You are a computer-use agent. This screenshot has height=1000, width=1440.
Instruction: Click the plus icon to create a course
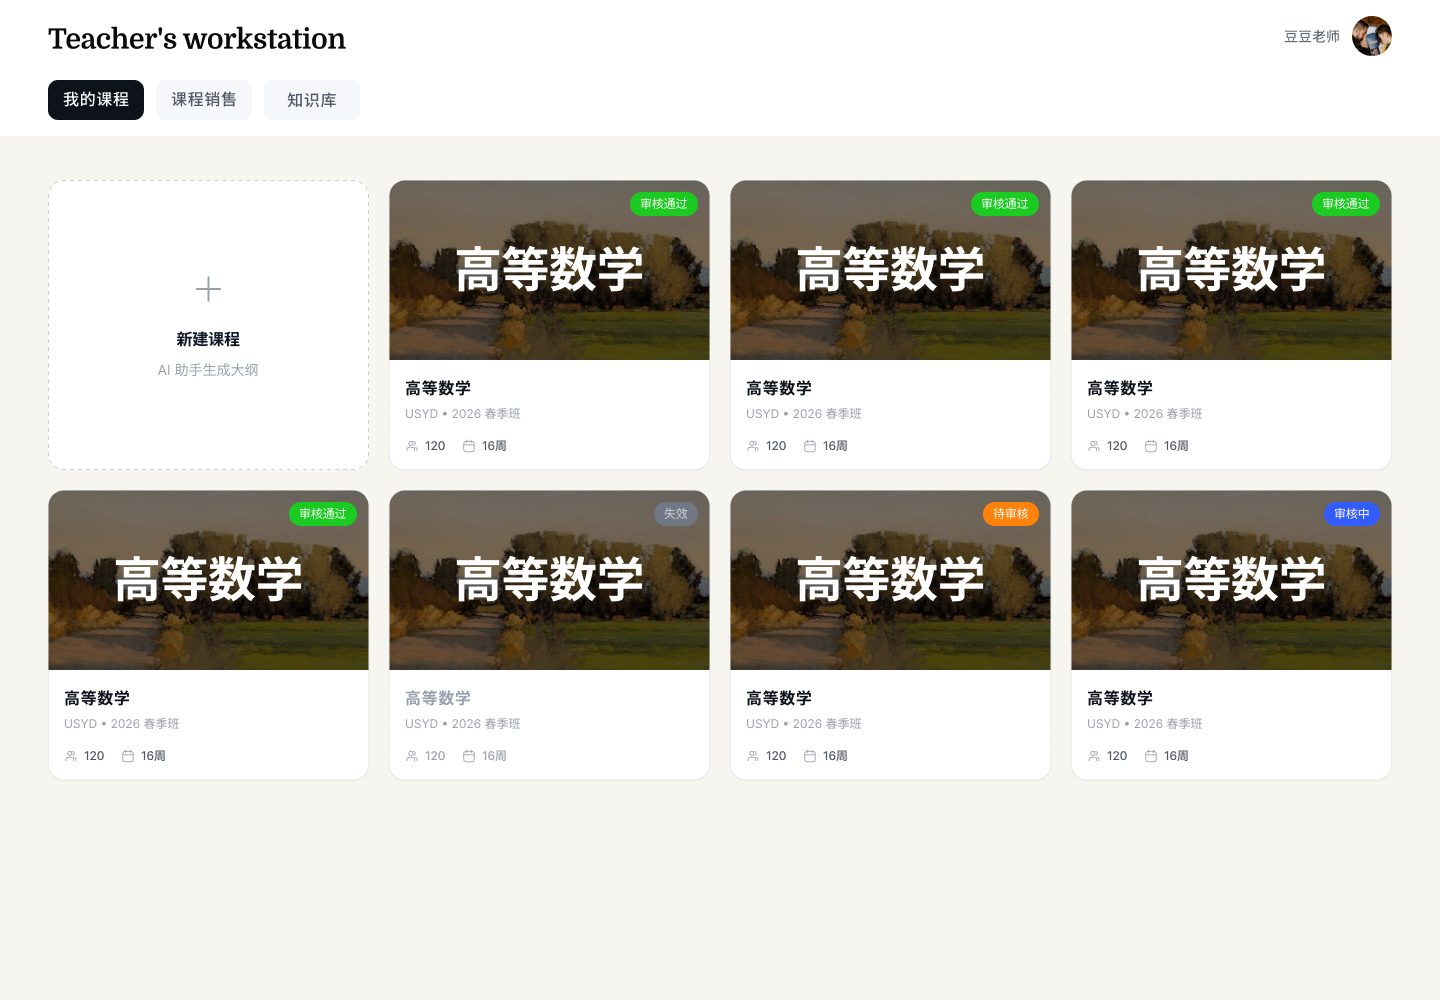pos(208,289)
